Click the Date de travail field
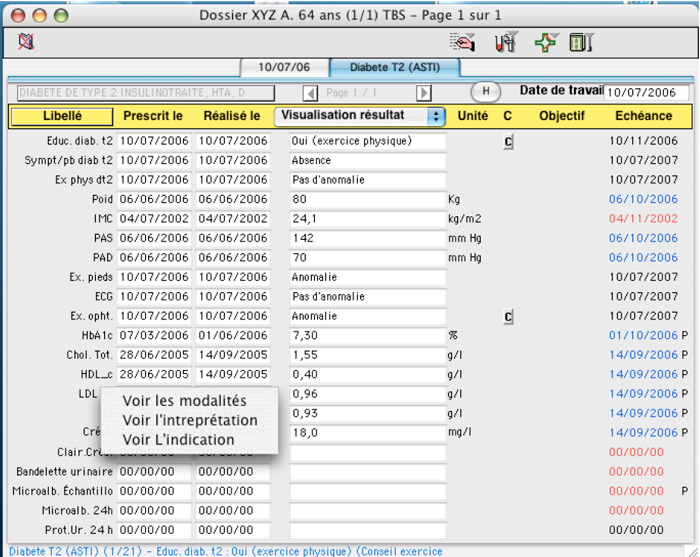The image size is (700, 557). (x=646, y=92)
